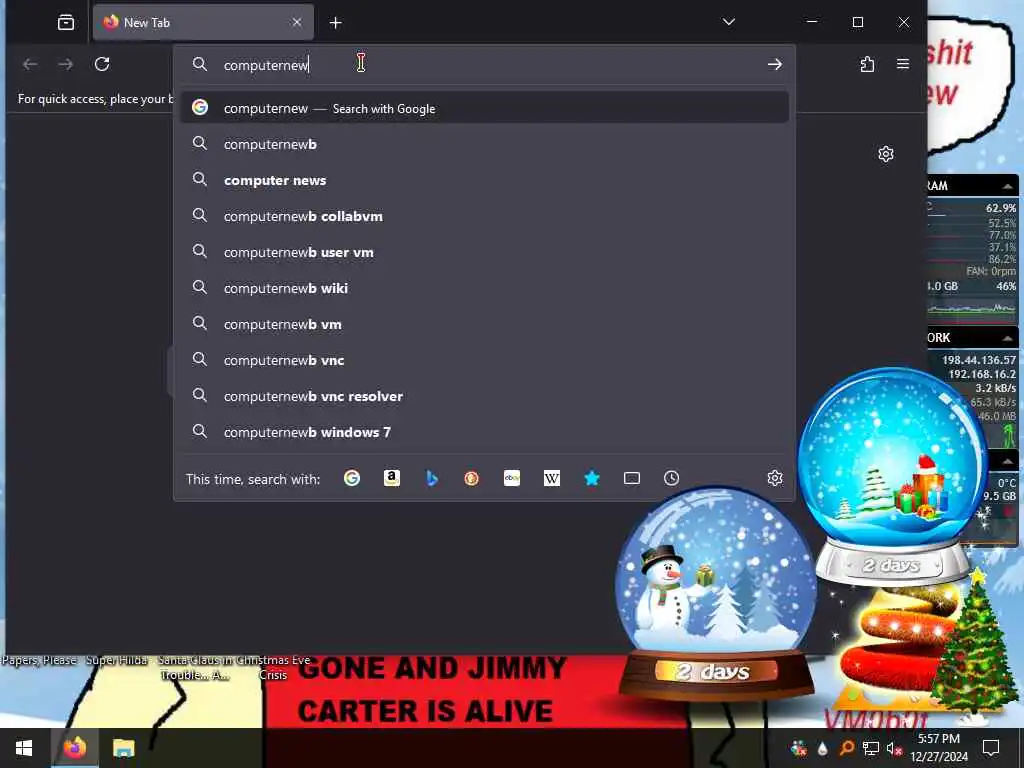Open the taskbar clock showing 5:57 PM
The width and height of the screenshot is (1024, 768).
(x=939, y=748)
